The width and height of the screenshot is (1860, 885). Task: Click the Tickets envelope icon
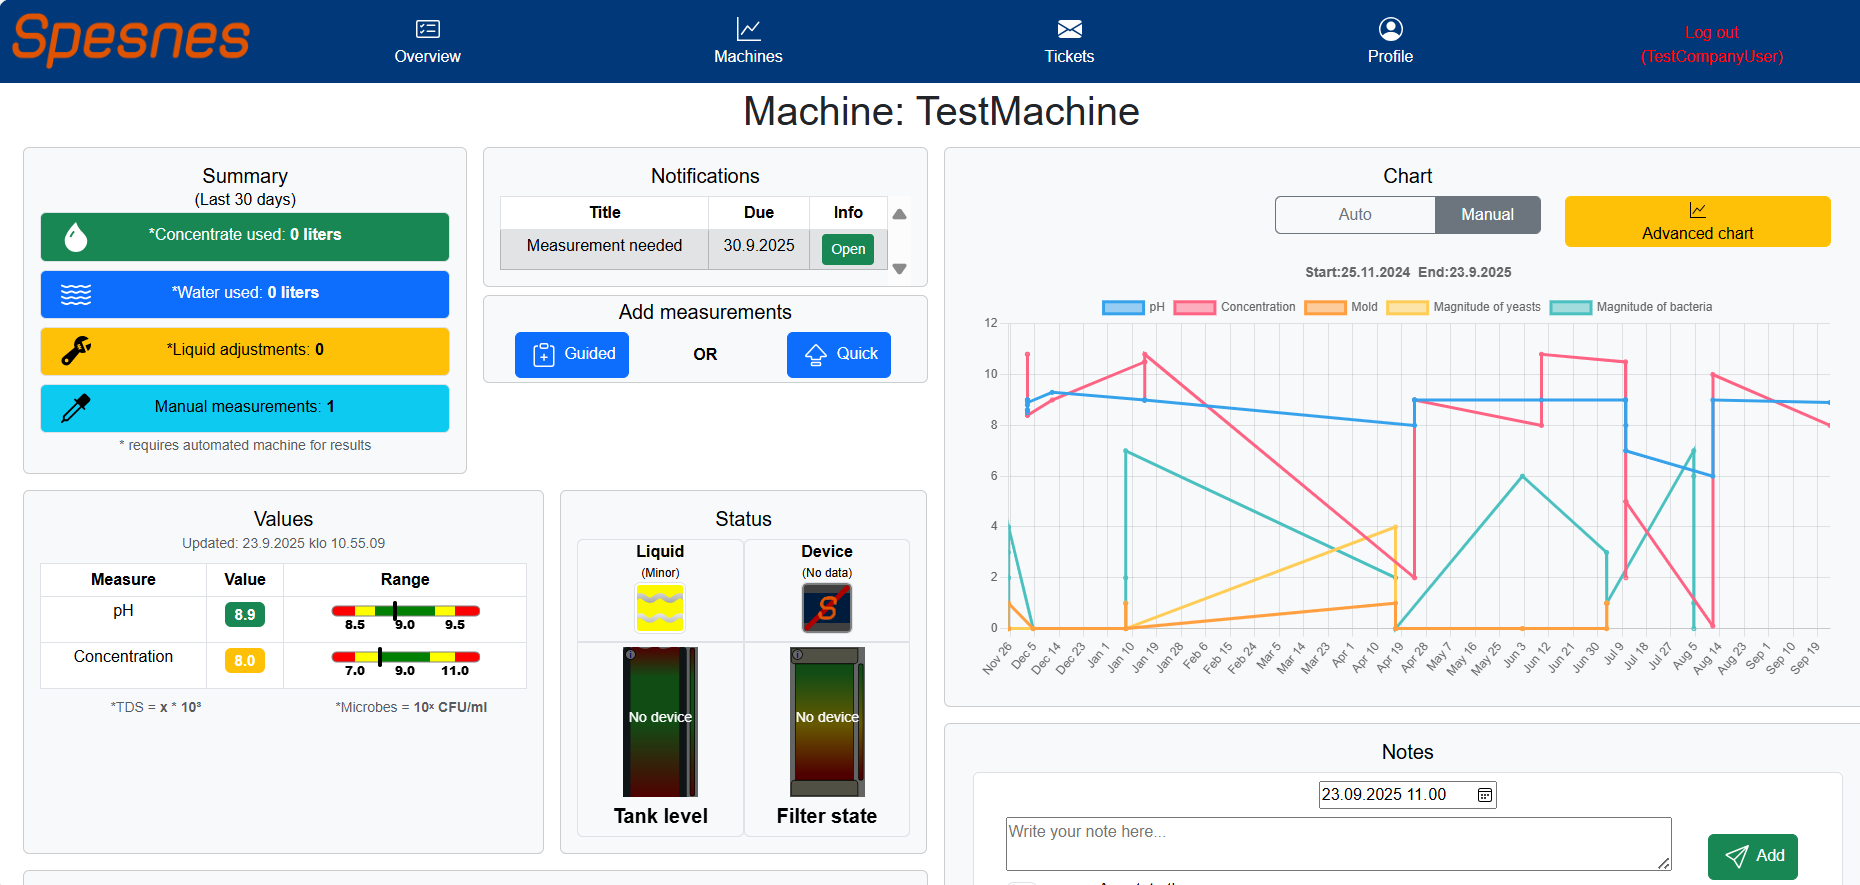[1069, 29]
